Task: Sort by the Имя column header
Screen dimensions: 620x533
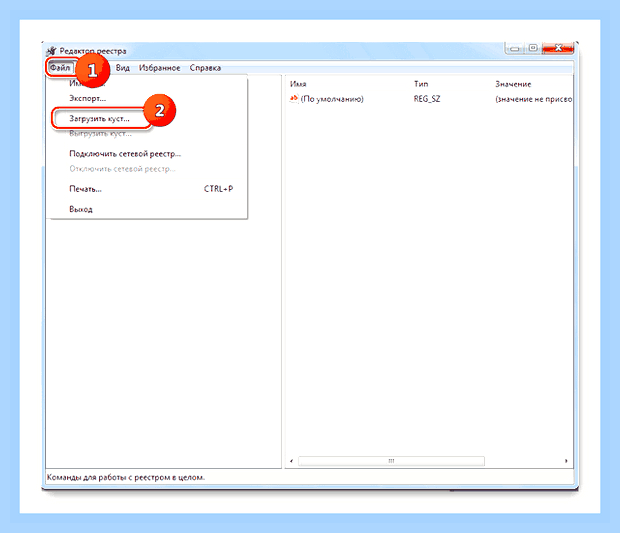Action: coord(298,84)
